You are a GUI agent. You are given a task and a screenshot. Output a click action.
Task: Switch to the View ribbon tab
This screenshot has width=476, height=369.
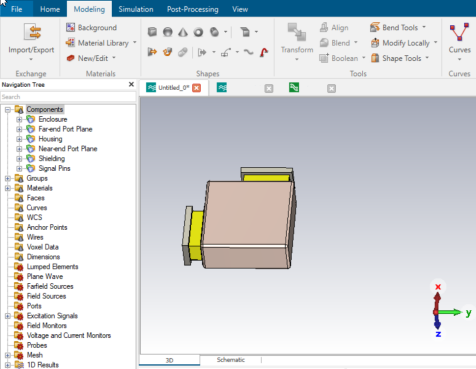pos(240,9)
